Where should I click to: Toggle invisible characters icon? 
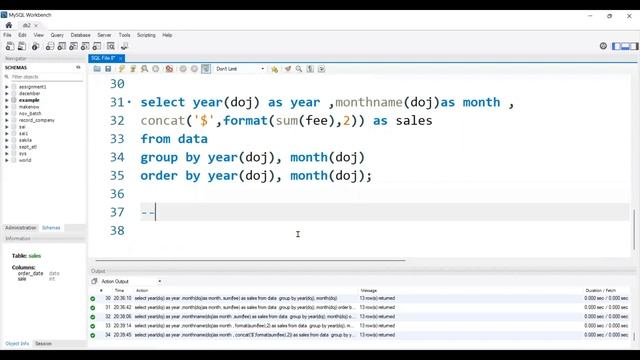click(x=310, y=69)
